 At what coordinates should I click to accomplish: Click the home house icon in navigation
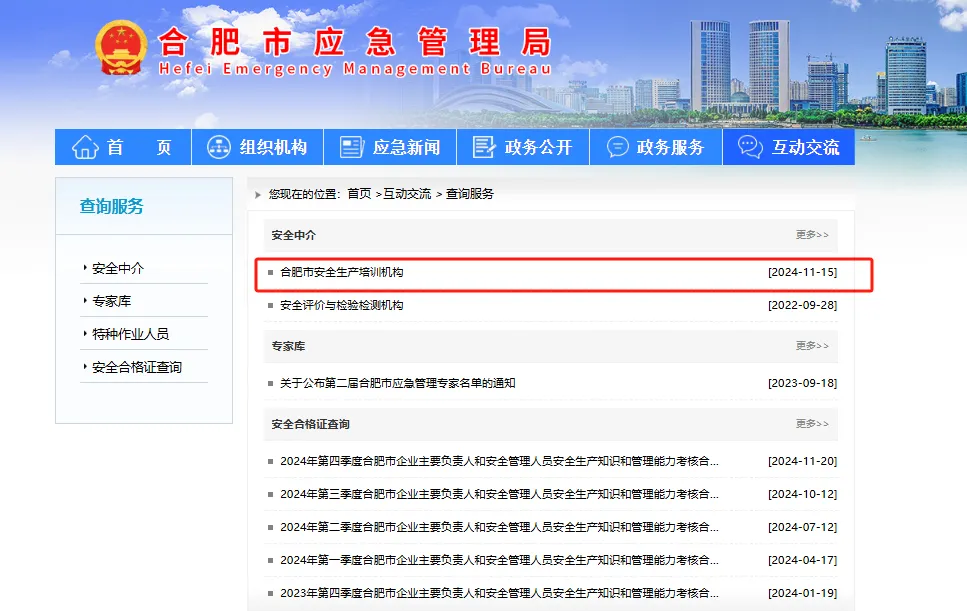pyautogui.click(x=85, y=147)
